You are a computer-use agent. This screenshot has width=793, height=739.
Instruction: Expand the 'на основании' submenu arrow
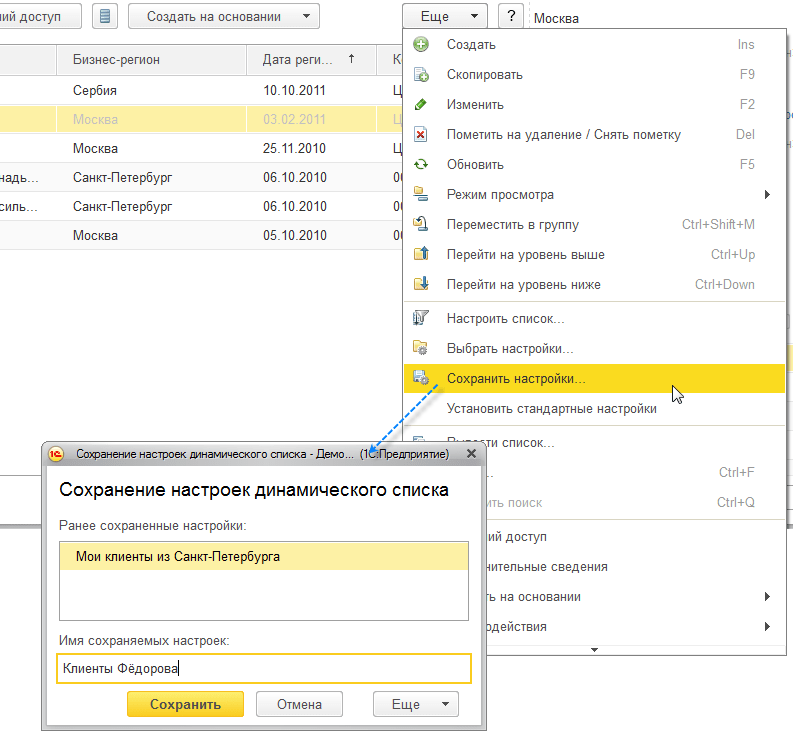767,596
